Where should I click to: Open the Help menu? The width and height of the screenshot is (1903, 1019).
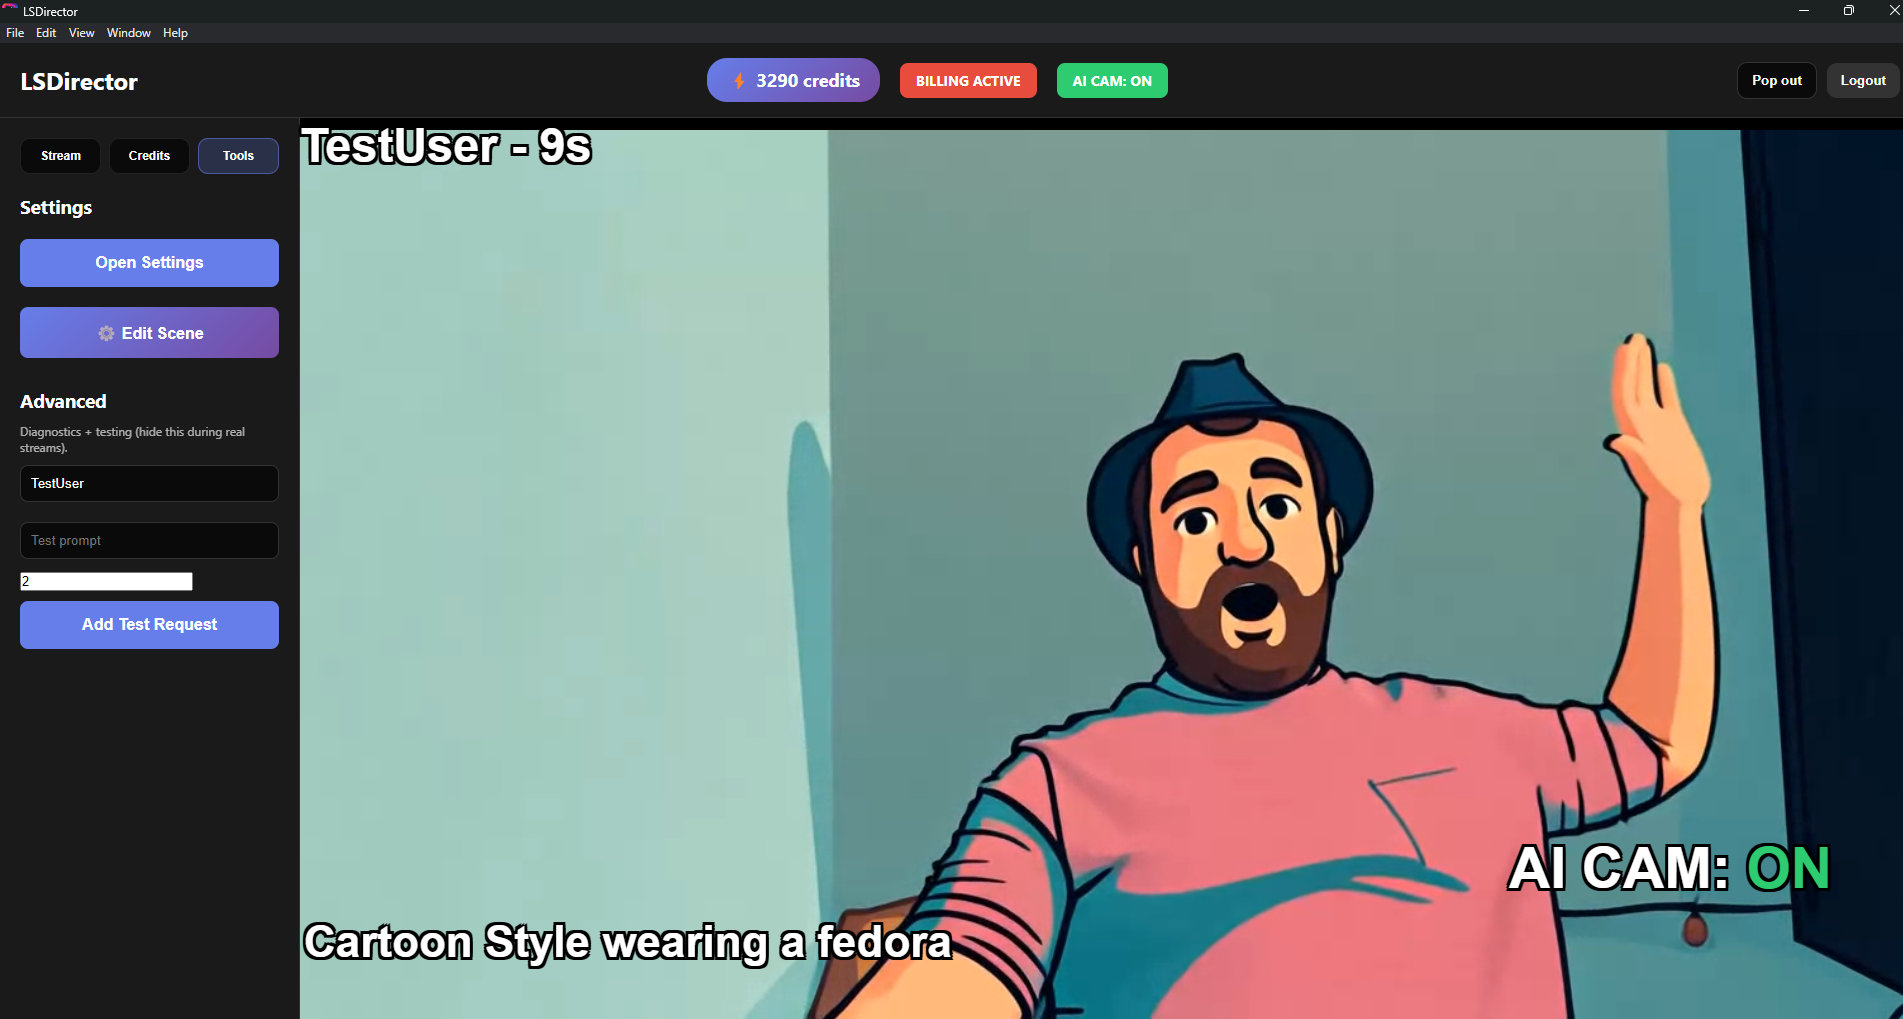[175, 33]
